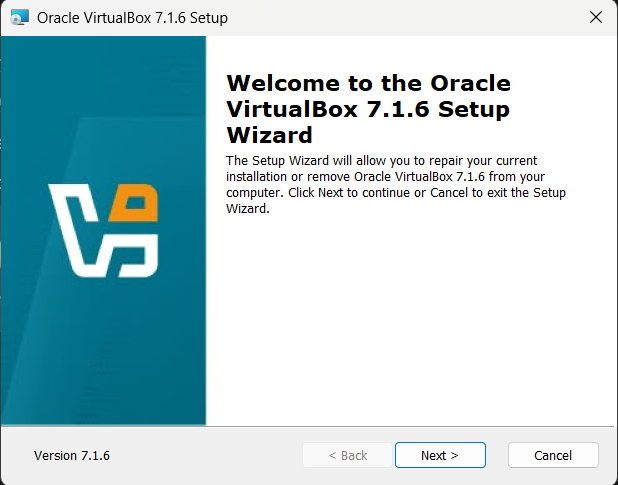The height and width of the screenshot is (485, 618).
Task: Click empty white area below description
Action: coord(410,320)
